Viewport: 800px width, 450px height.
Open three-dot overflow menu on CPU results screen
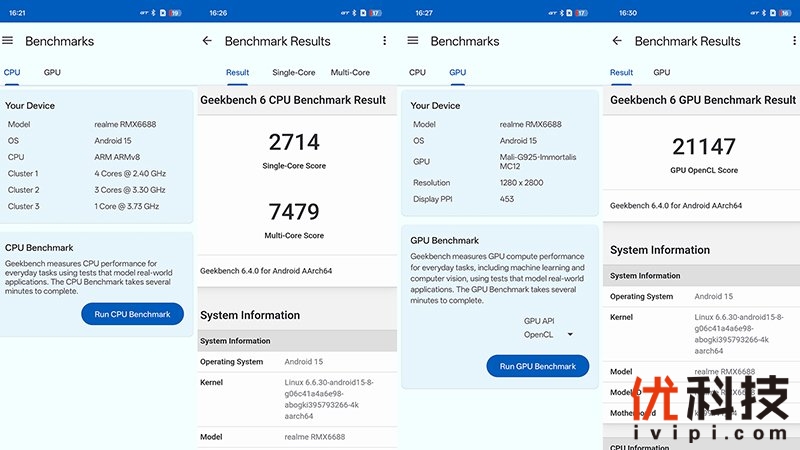coord(384,41)
